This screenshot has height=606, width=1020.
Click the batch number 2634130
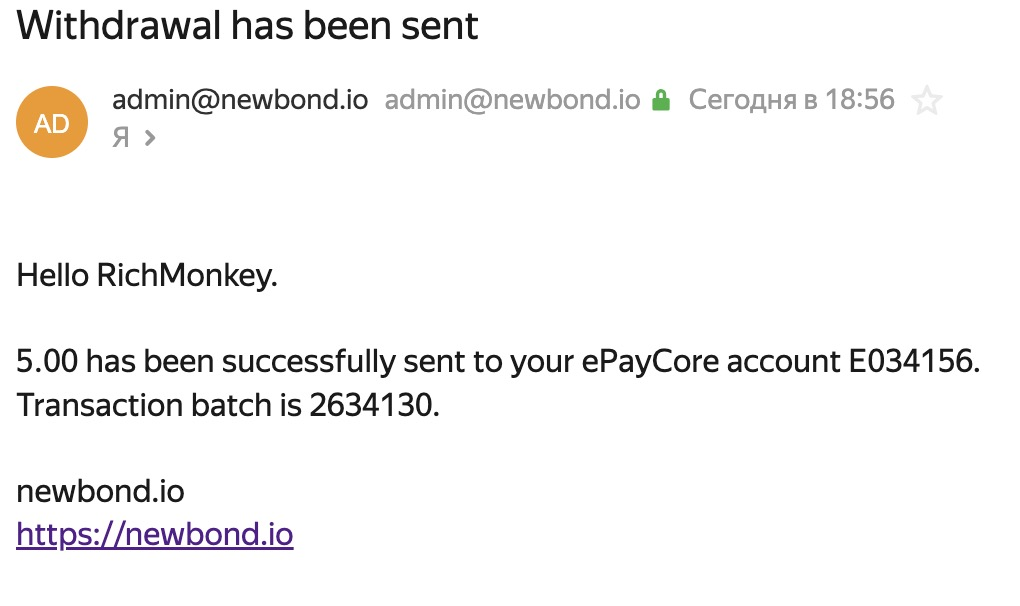371,405
